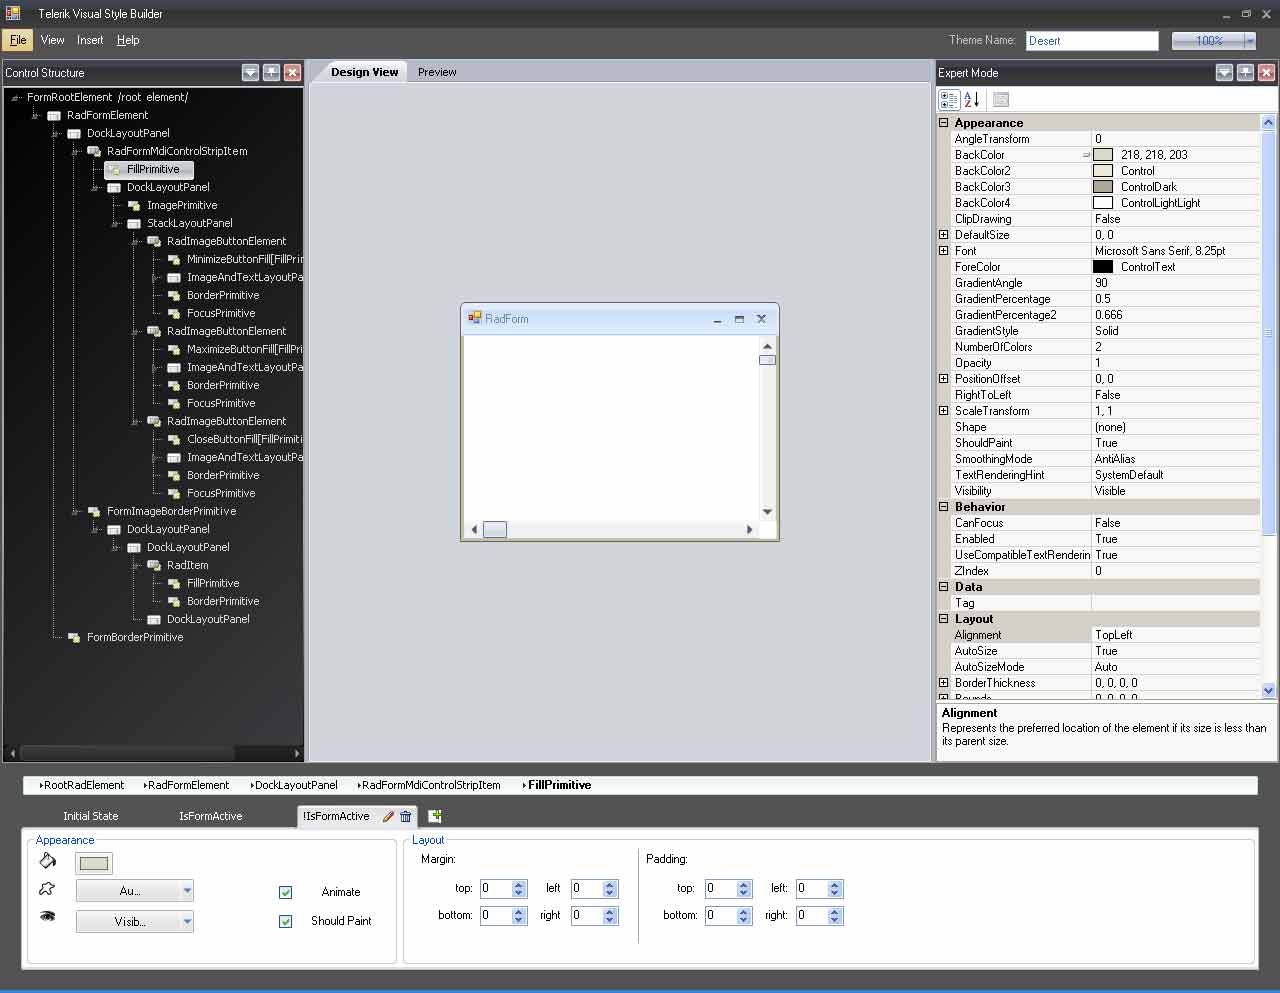Select MinimizeButtonFill node in the tree

[245, 259]
